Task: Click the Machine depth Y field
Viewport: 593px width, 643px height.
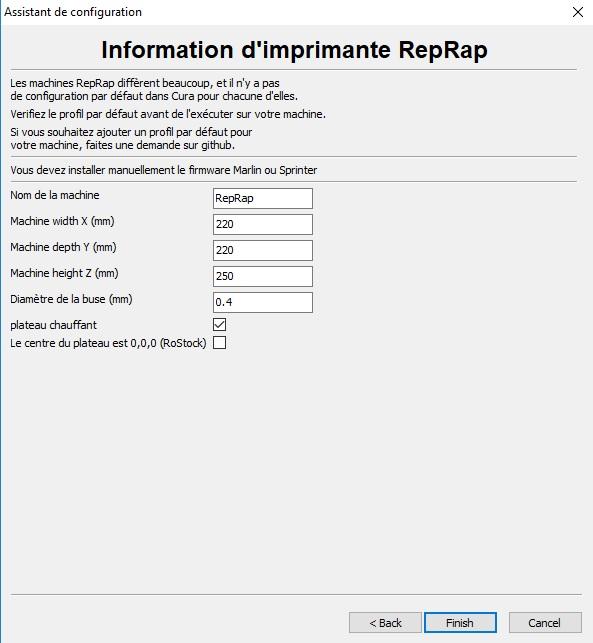Action: click(x=263, y=250)
